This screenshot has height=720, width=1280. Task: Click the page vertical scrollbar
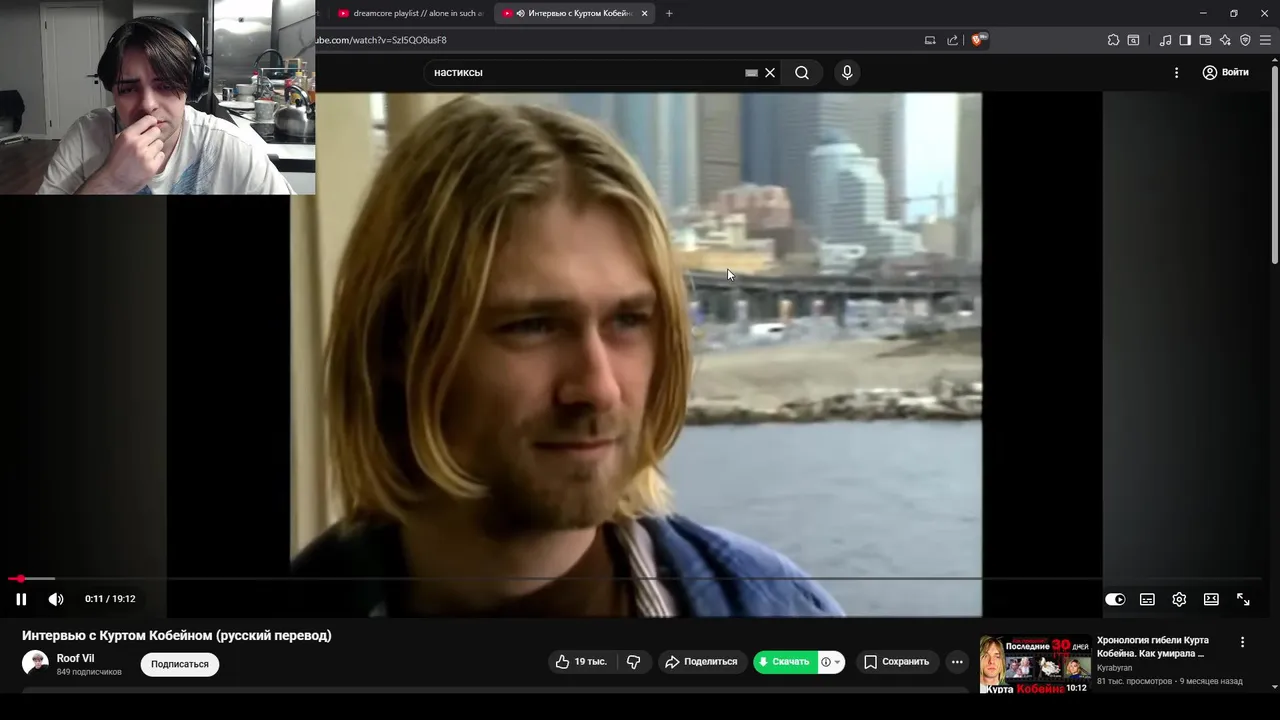point(1274,165)
